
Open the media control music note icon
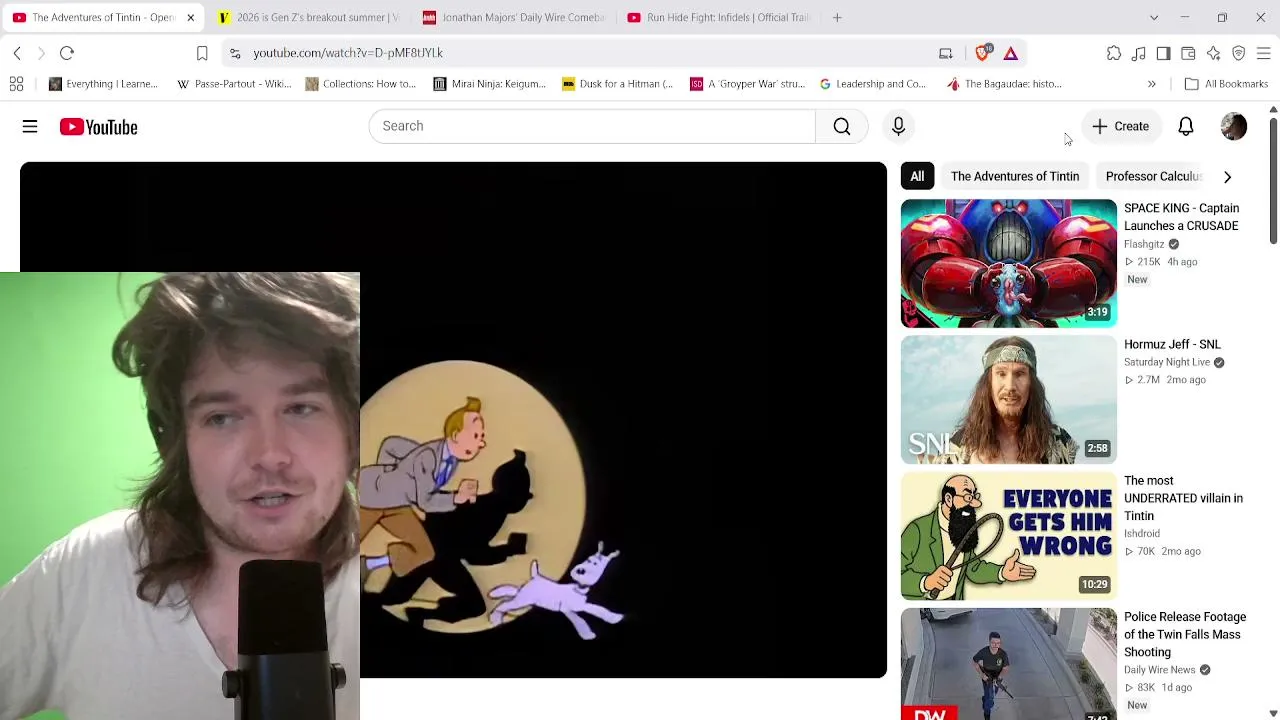[x=1139, y=53]
